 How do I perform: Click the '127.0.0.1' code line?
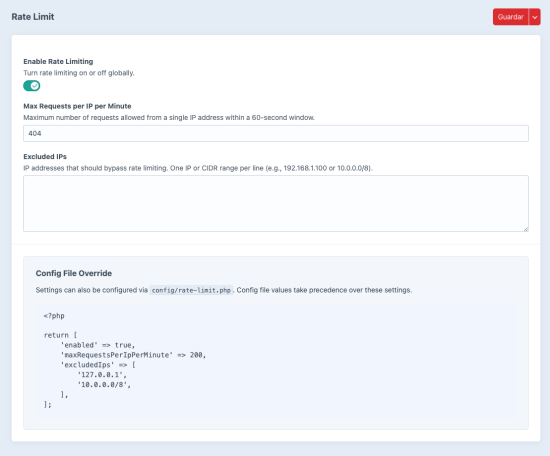(102, 375)
